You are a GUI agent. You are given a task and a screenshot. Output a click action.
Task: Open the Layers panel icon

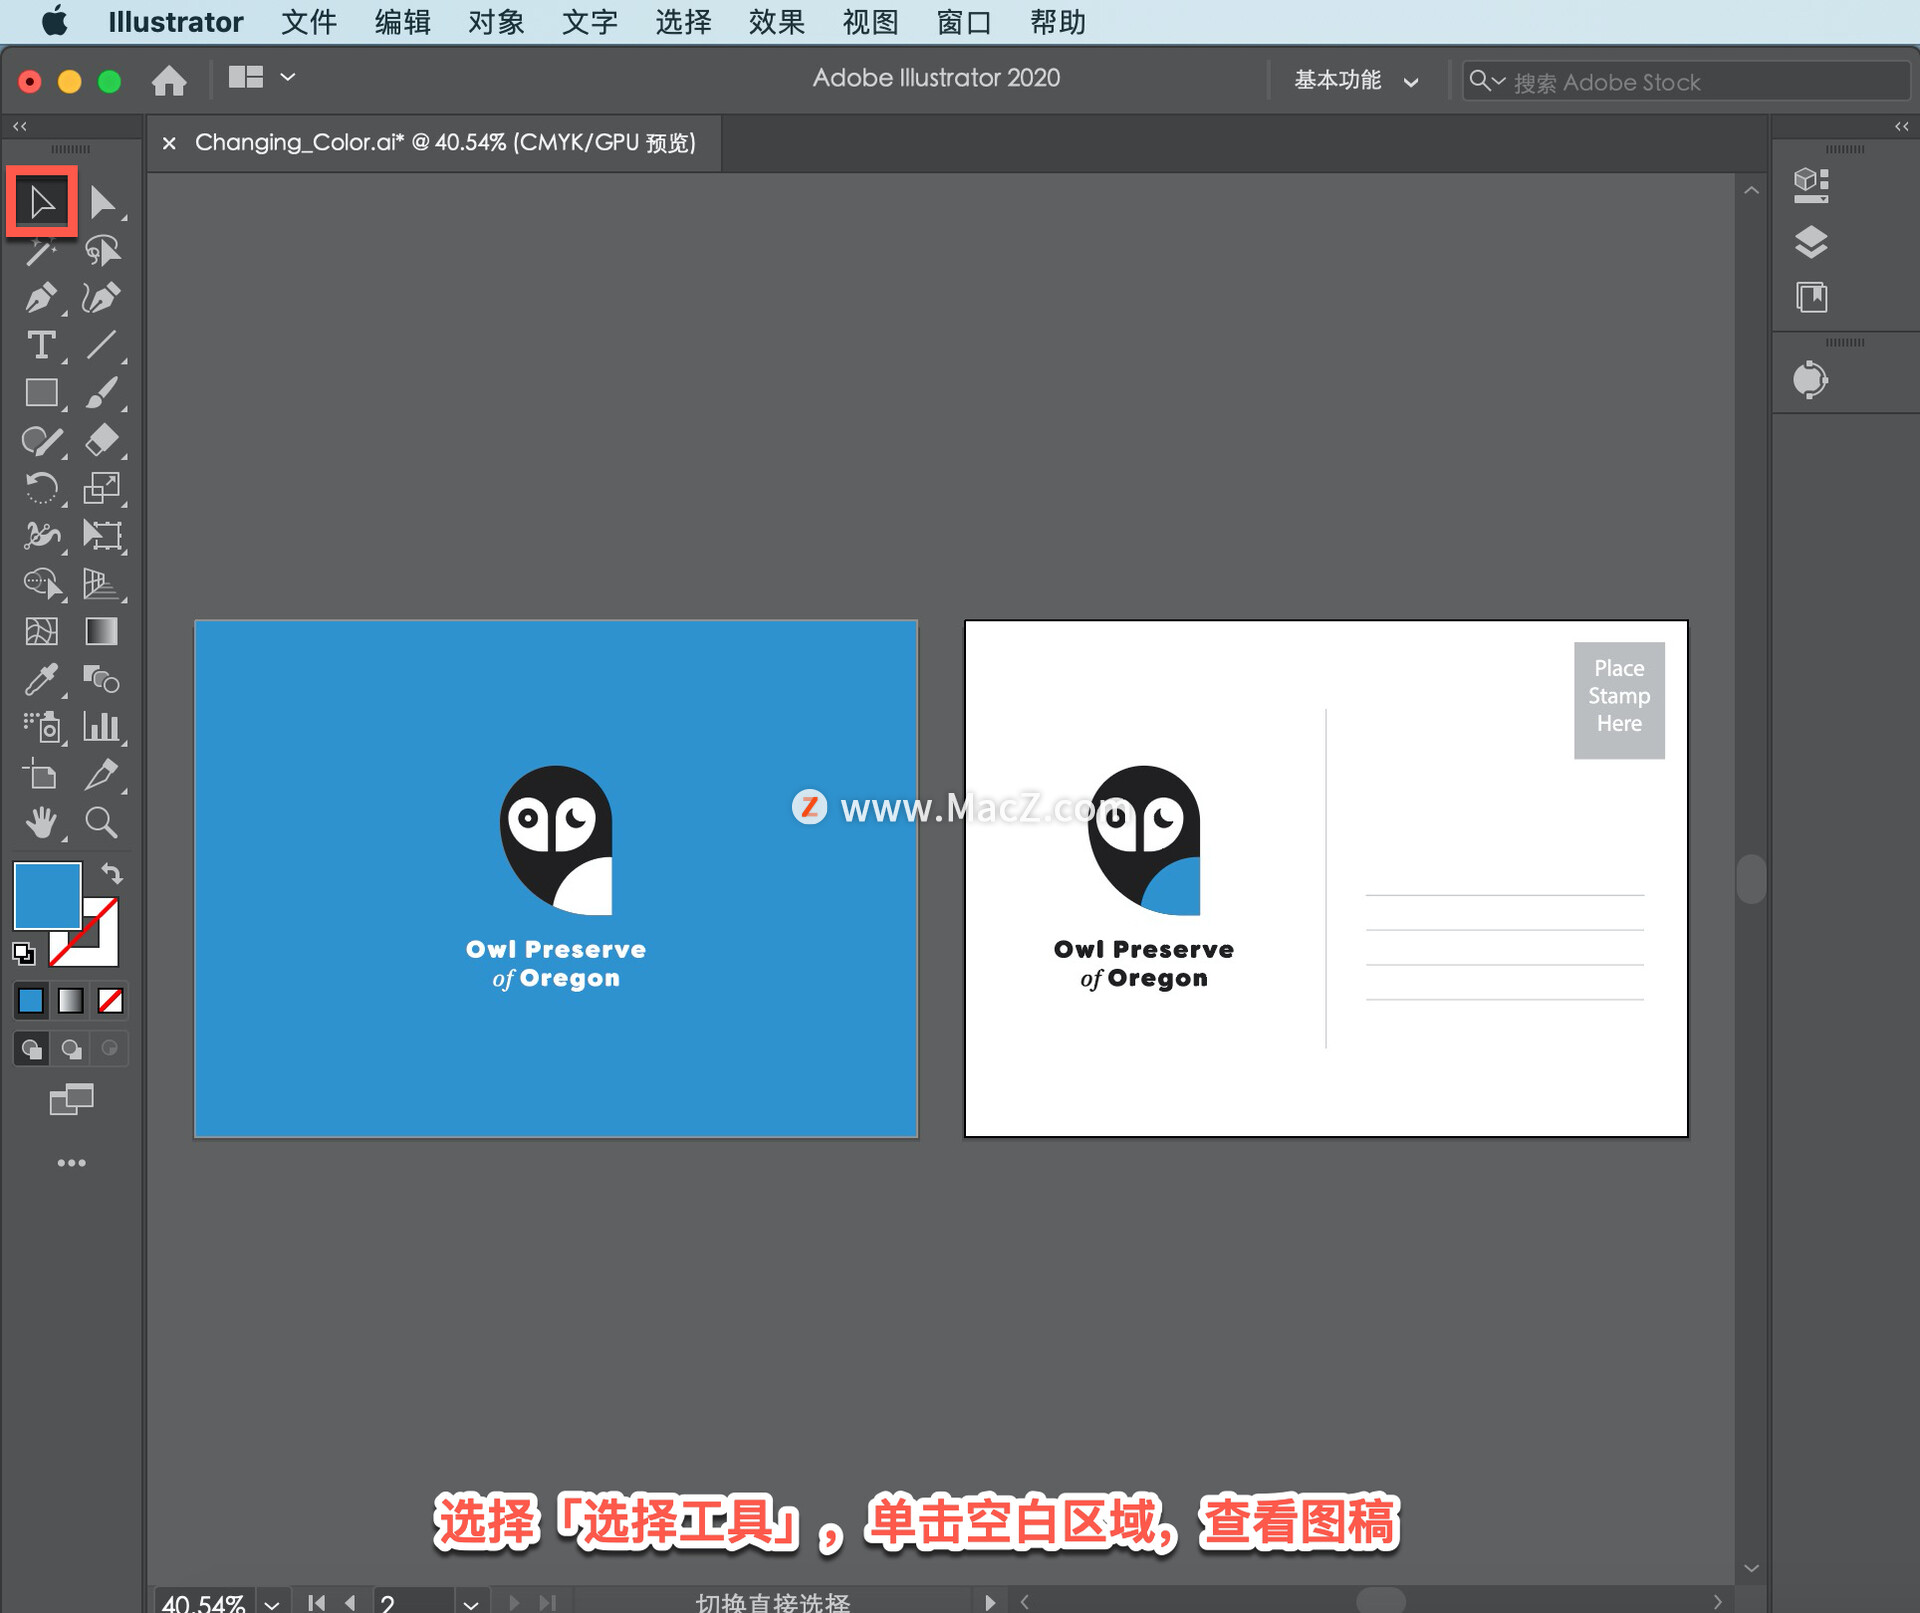[x=1811, y=242]
